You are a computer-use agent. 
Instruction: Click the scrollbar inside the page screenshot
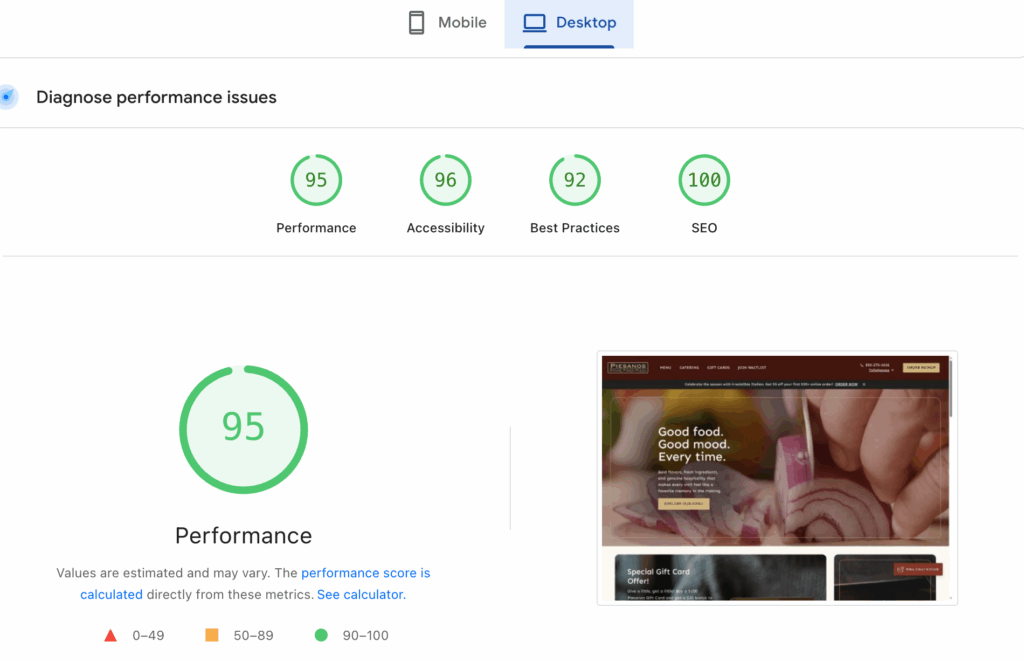951,390
